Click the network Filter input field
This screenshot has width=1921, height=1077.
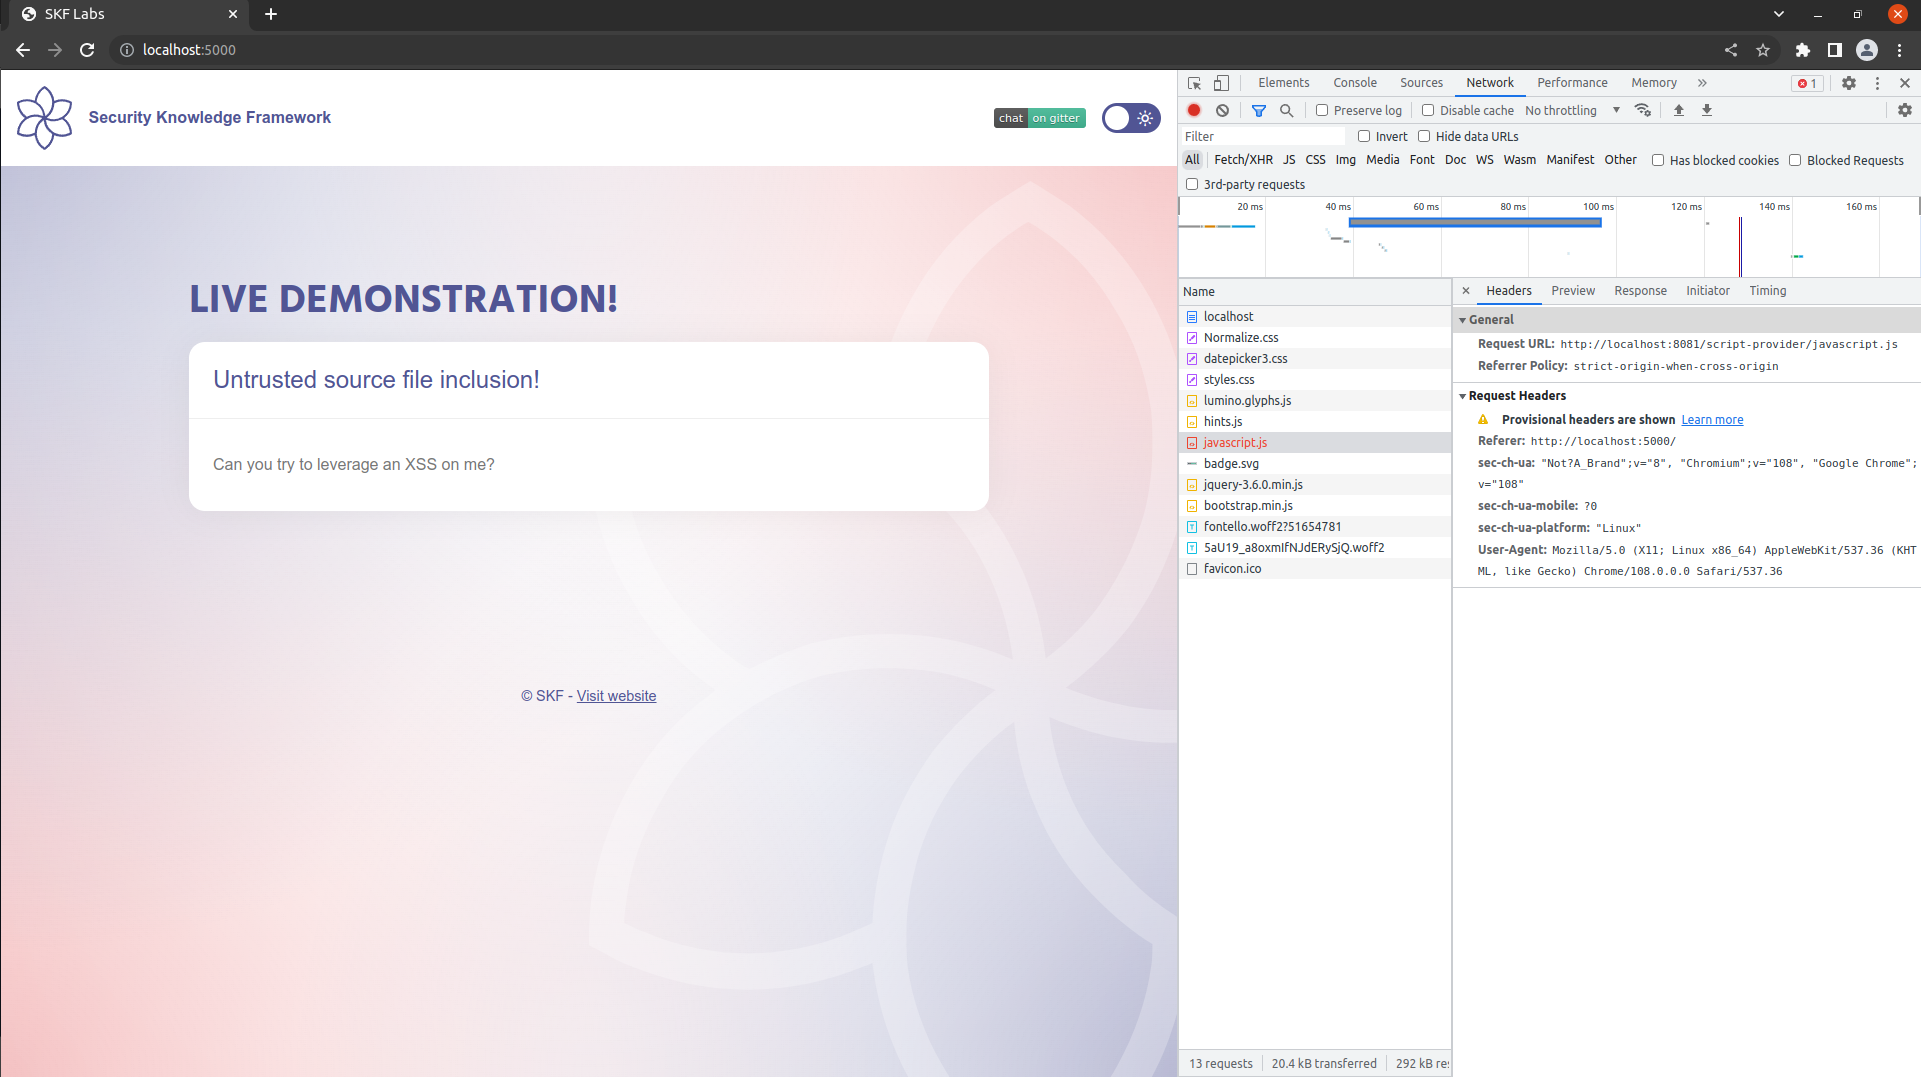click(1264, 136)
